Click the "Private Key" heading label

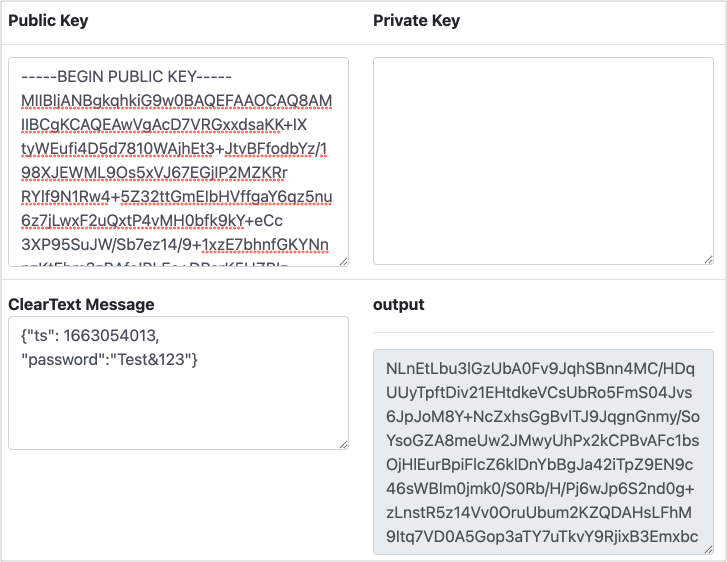coord(416,21)
